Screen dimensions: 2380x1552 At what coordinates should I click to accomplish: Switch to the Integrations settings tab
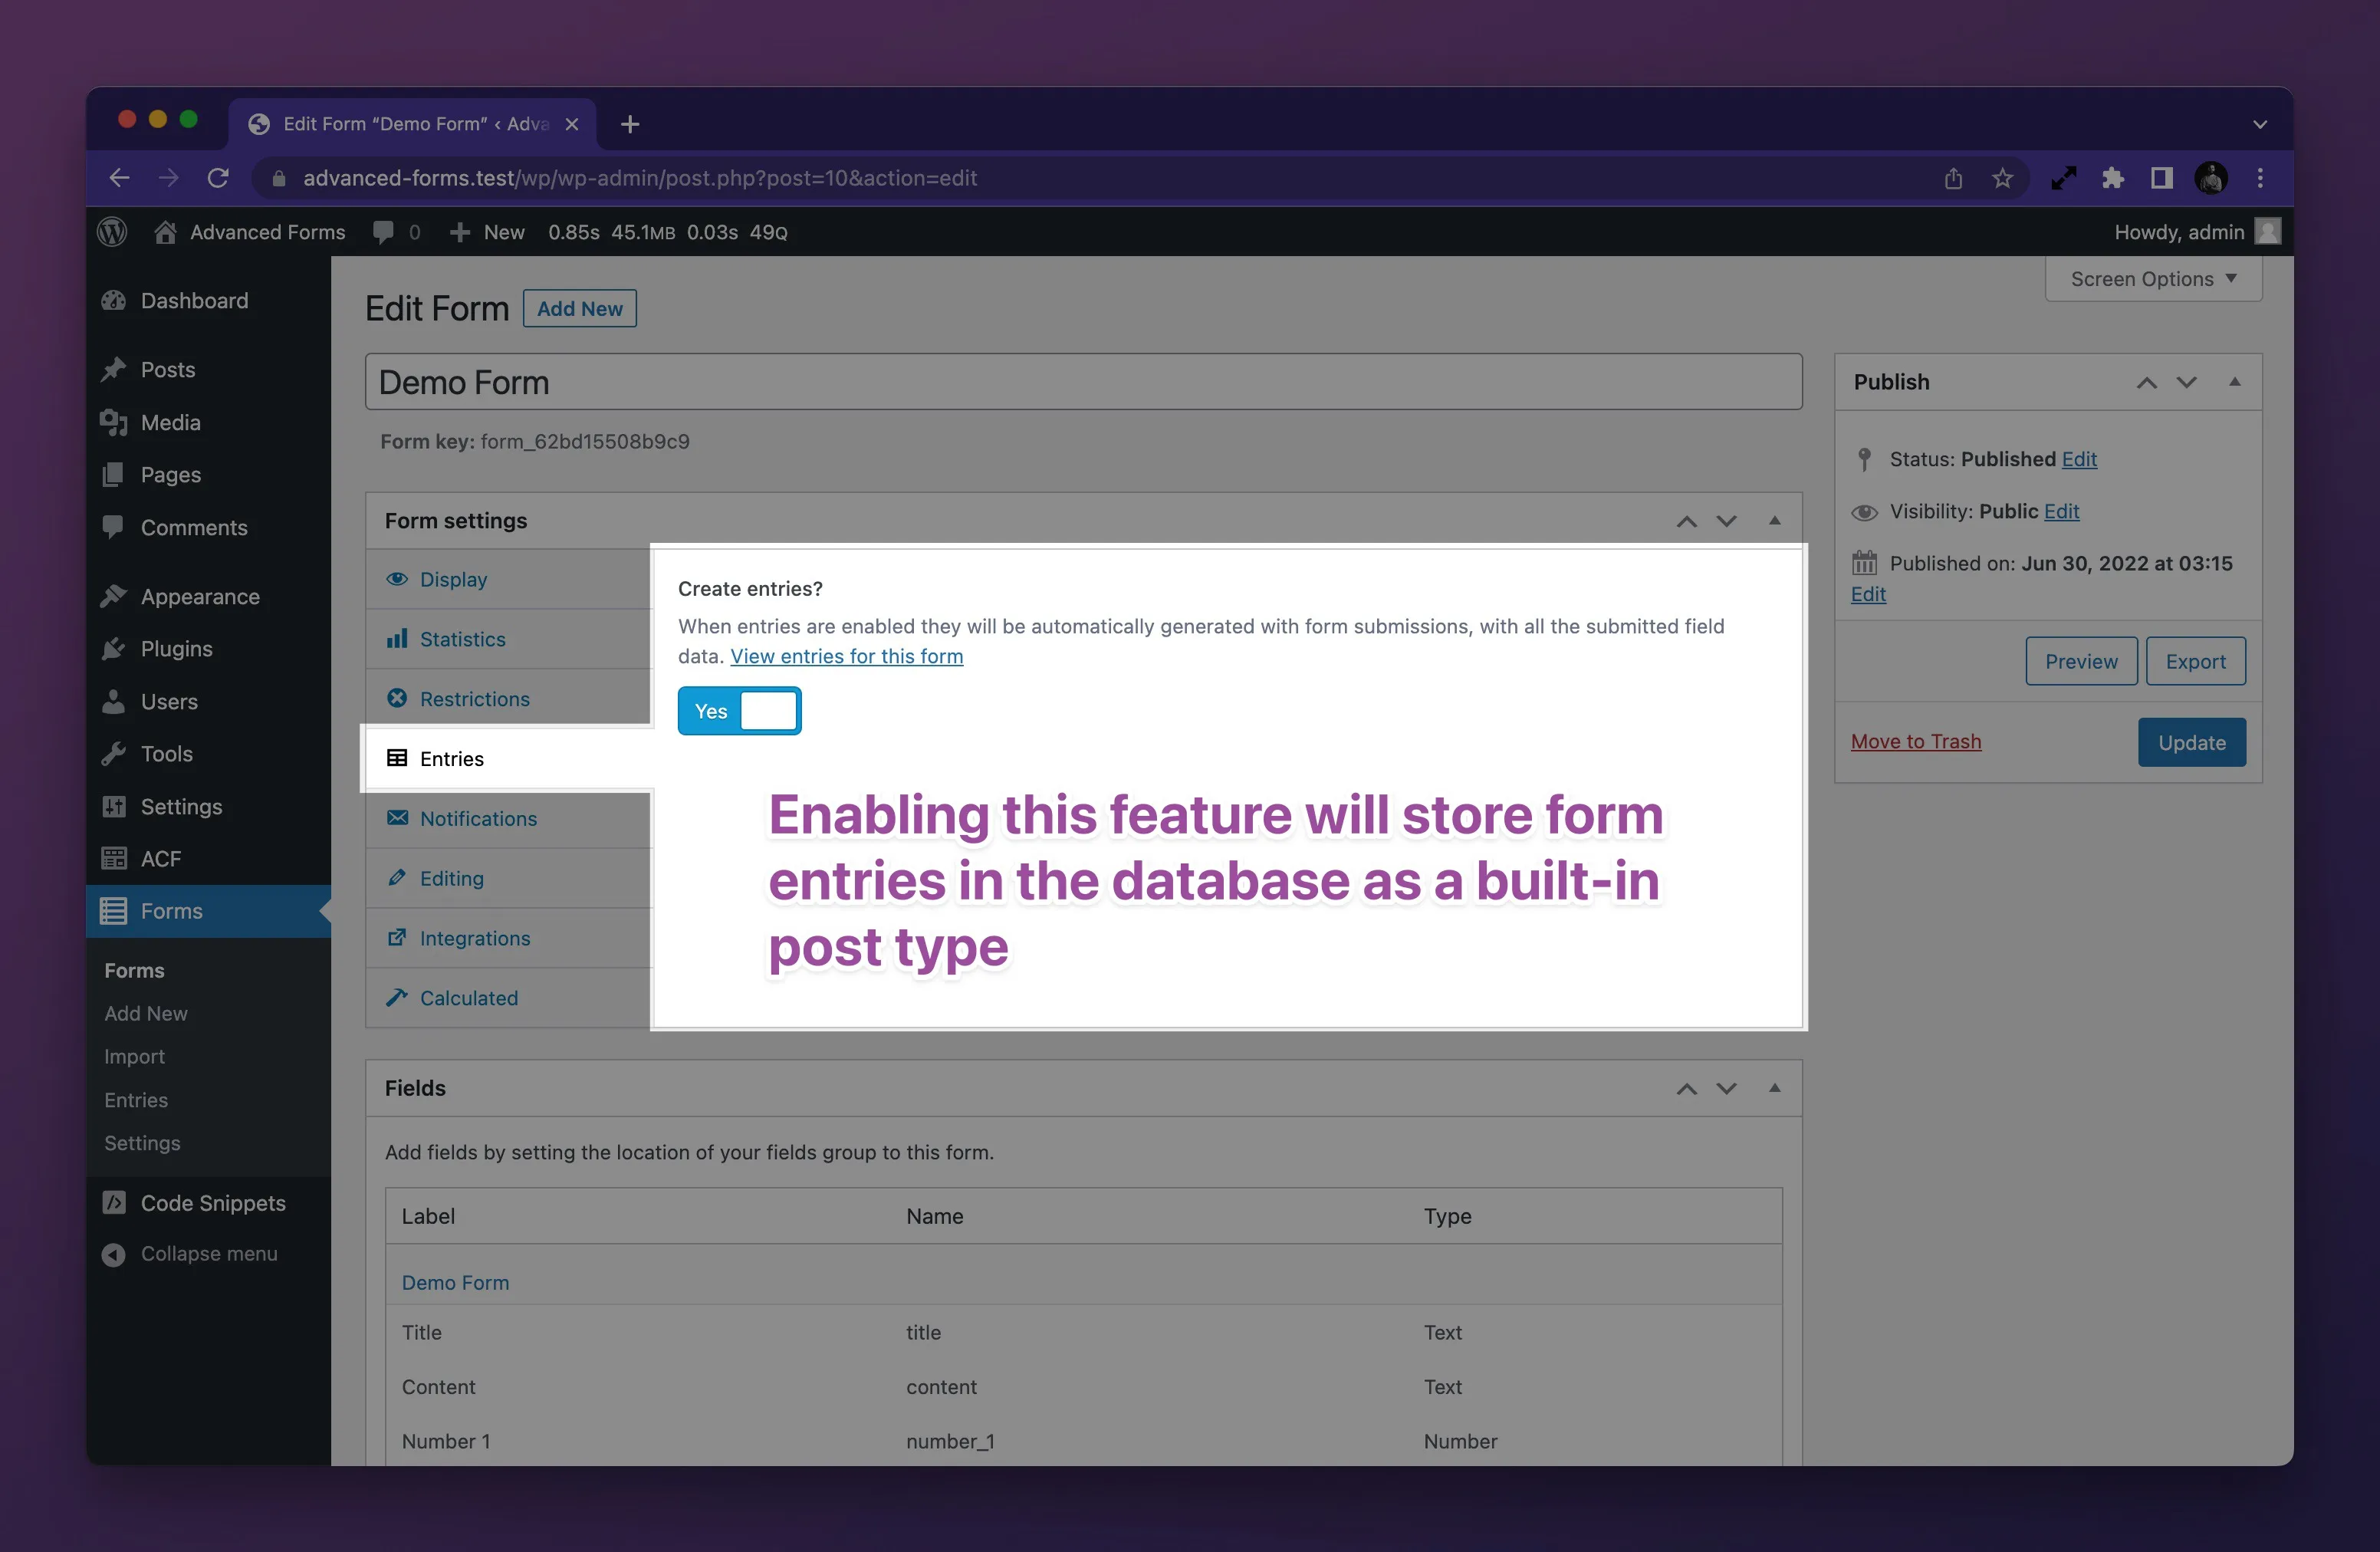click(509, 938)
